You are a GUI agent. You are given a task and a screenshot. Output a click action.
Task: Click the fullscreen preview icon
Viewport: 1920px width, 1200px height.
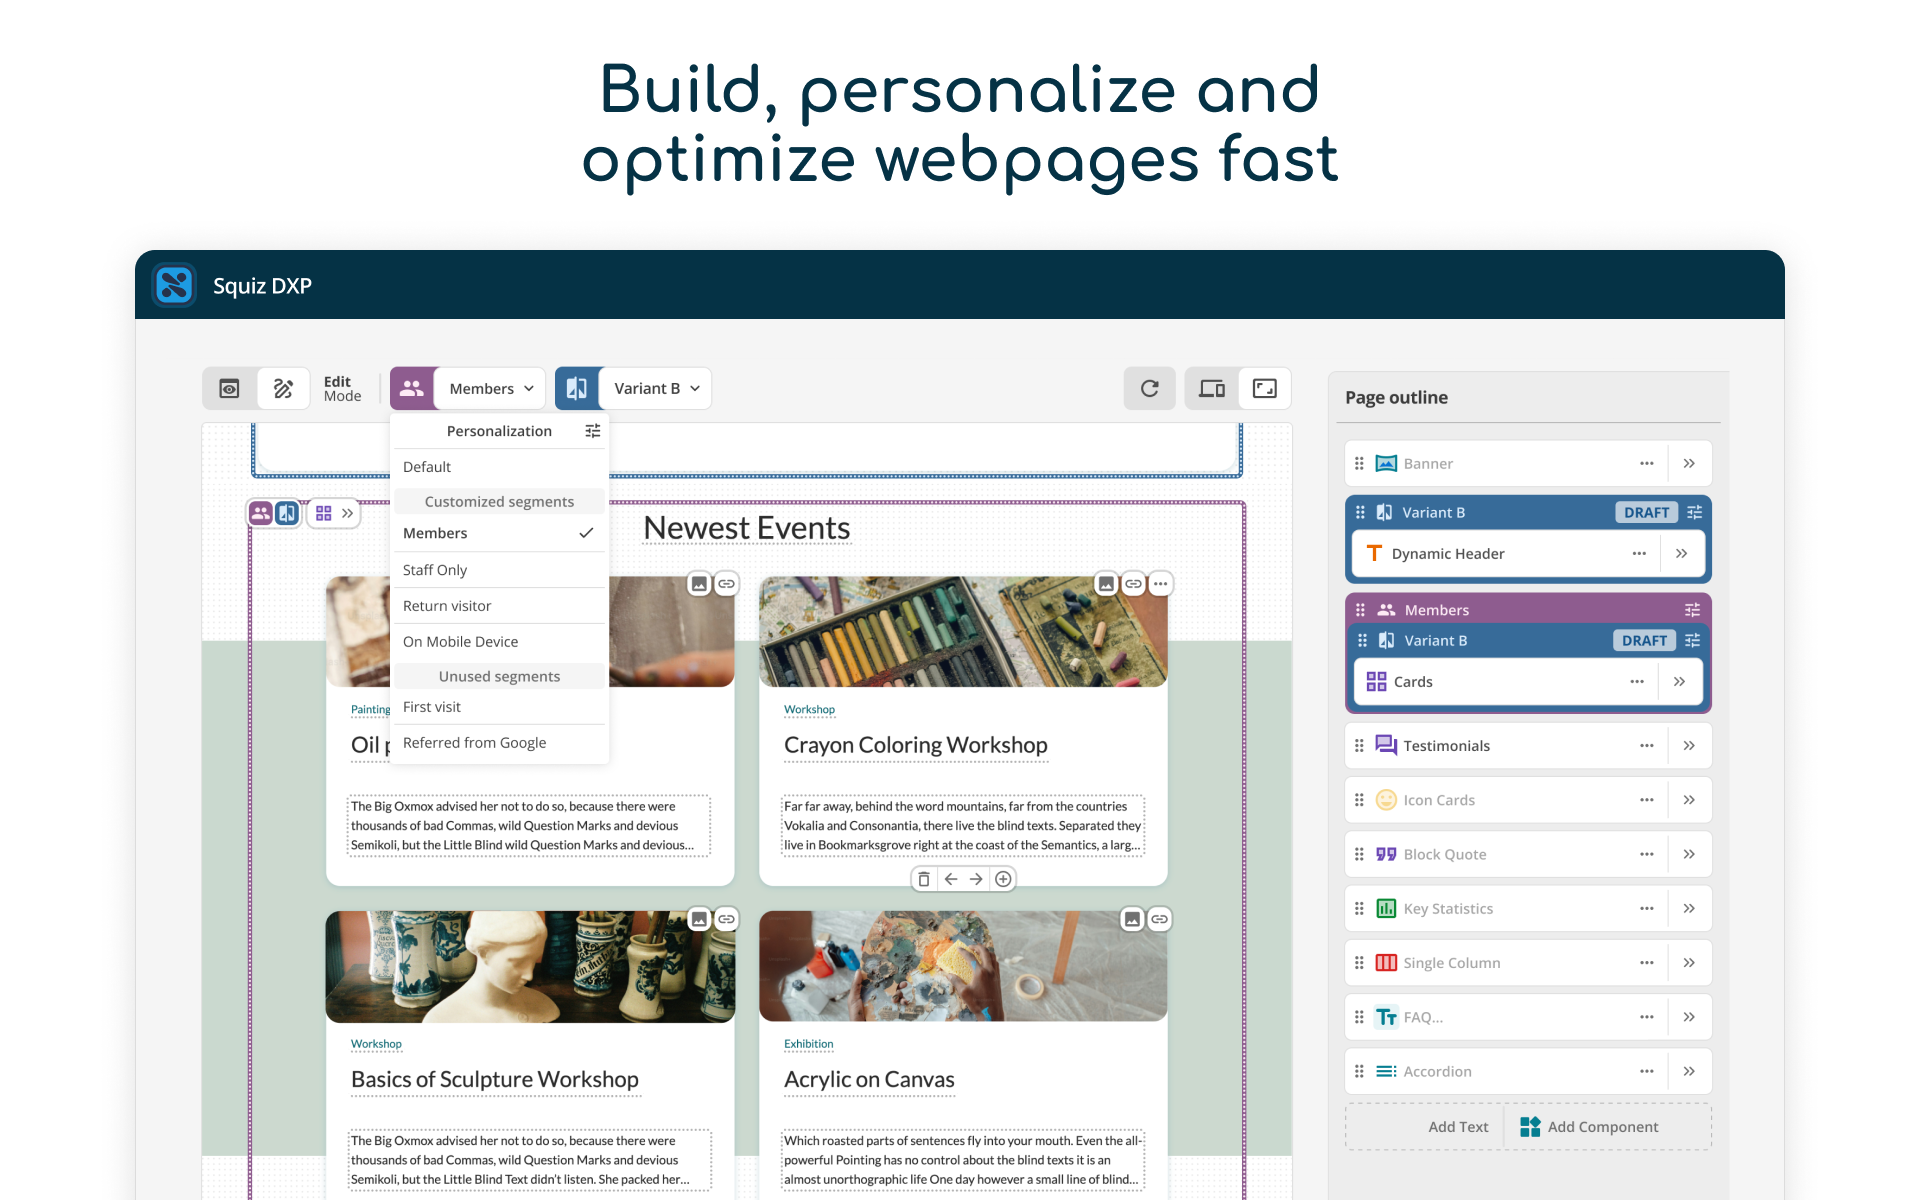pos(1265,388)
